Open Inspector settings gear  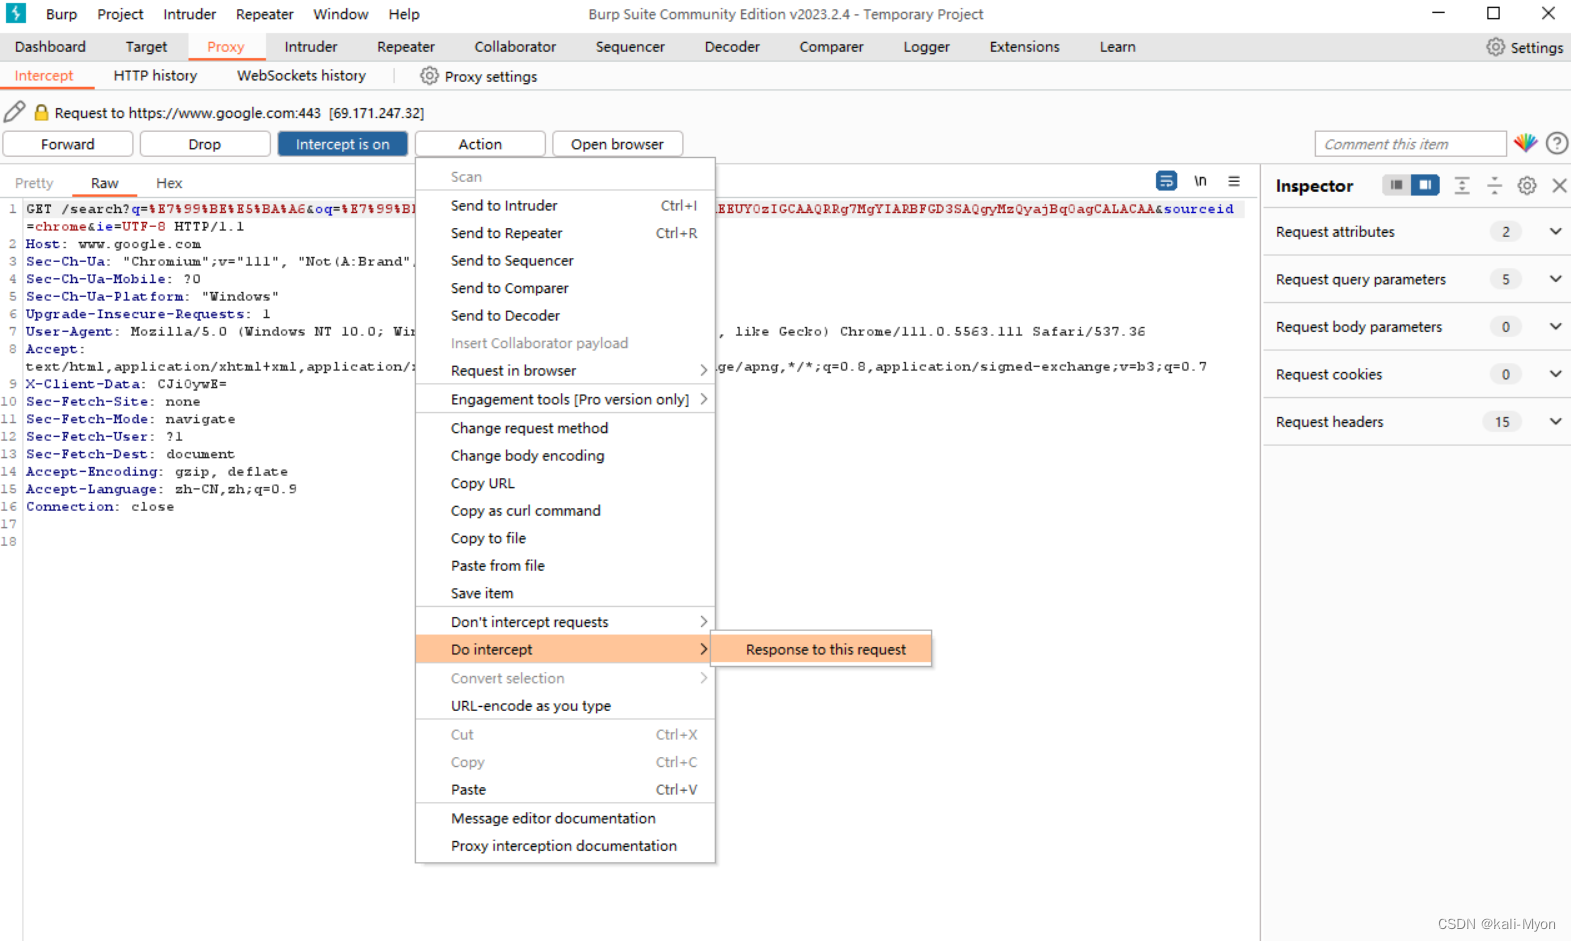click(1526, 185)
